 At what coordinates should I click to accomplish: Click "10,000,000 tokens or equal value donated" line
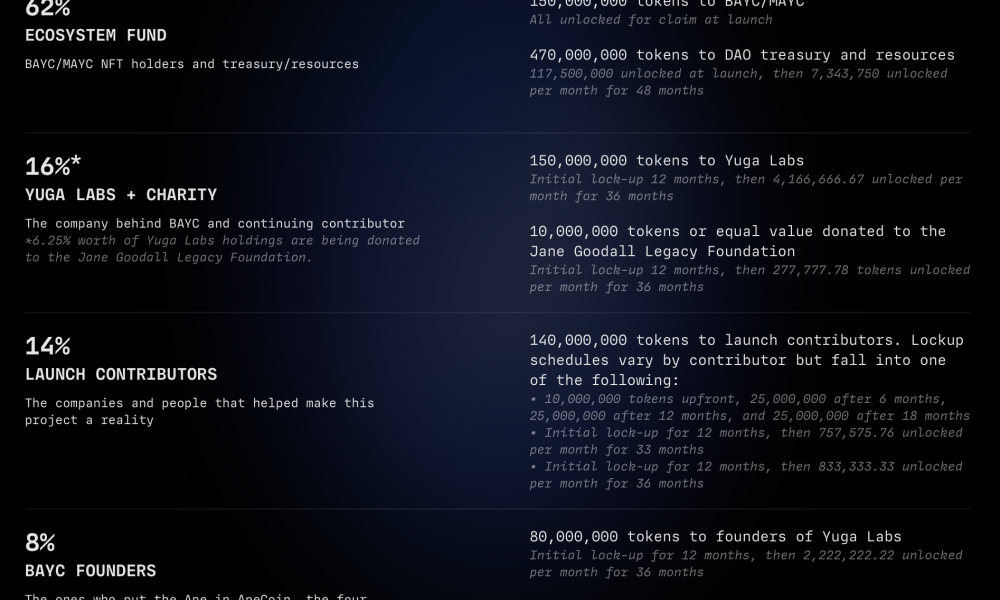(737, 241)
